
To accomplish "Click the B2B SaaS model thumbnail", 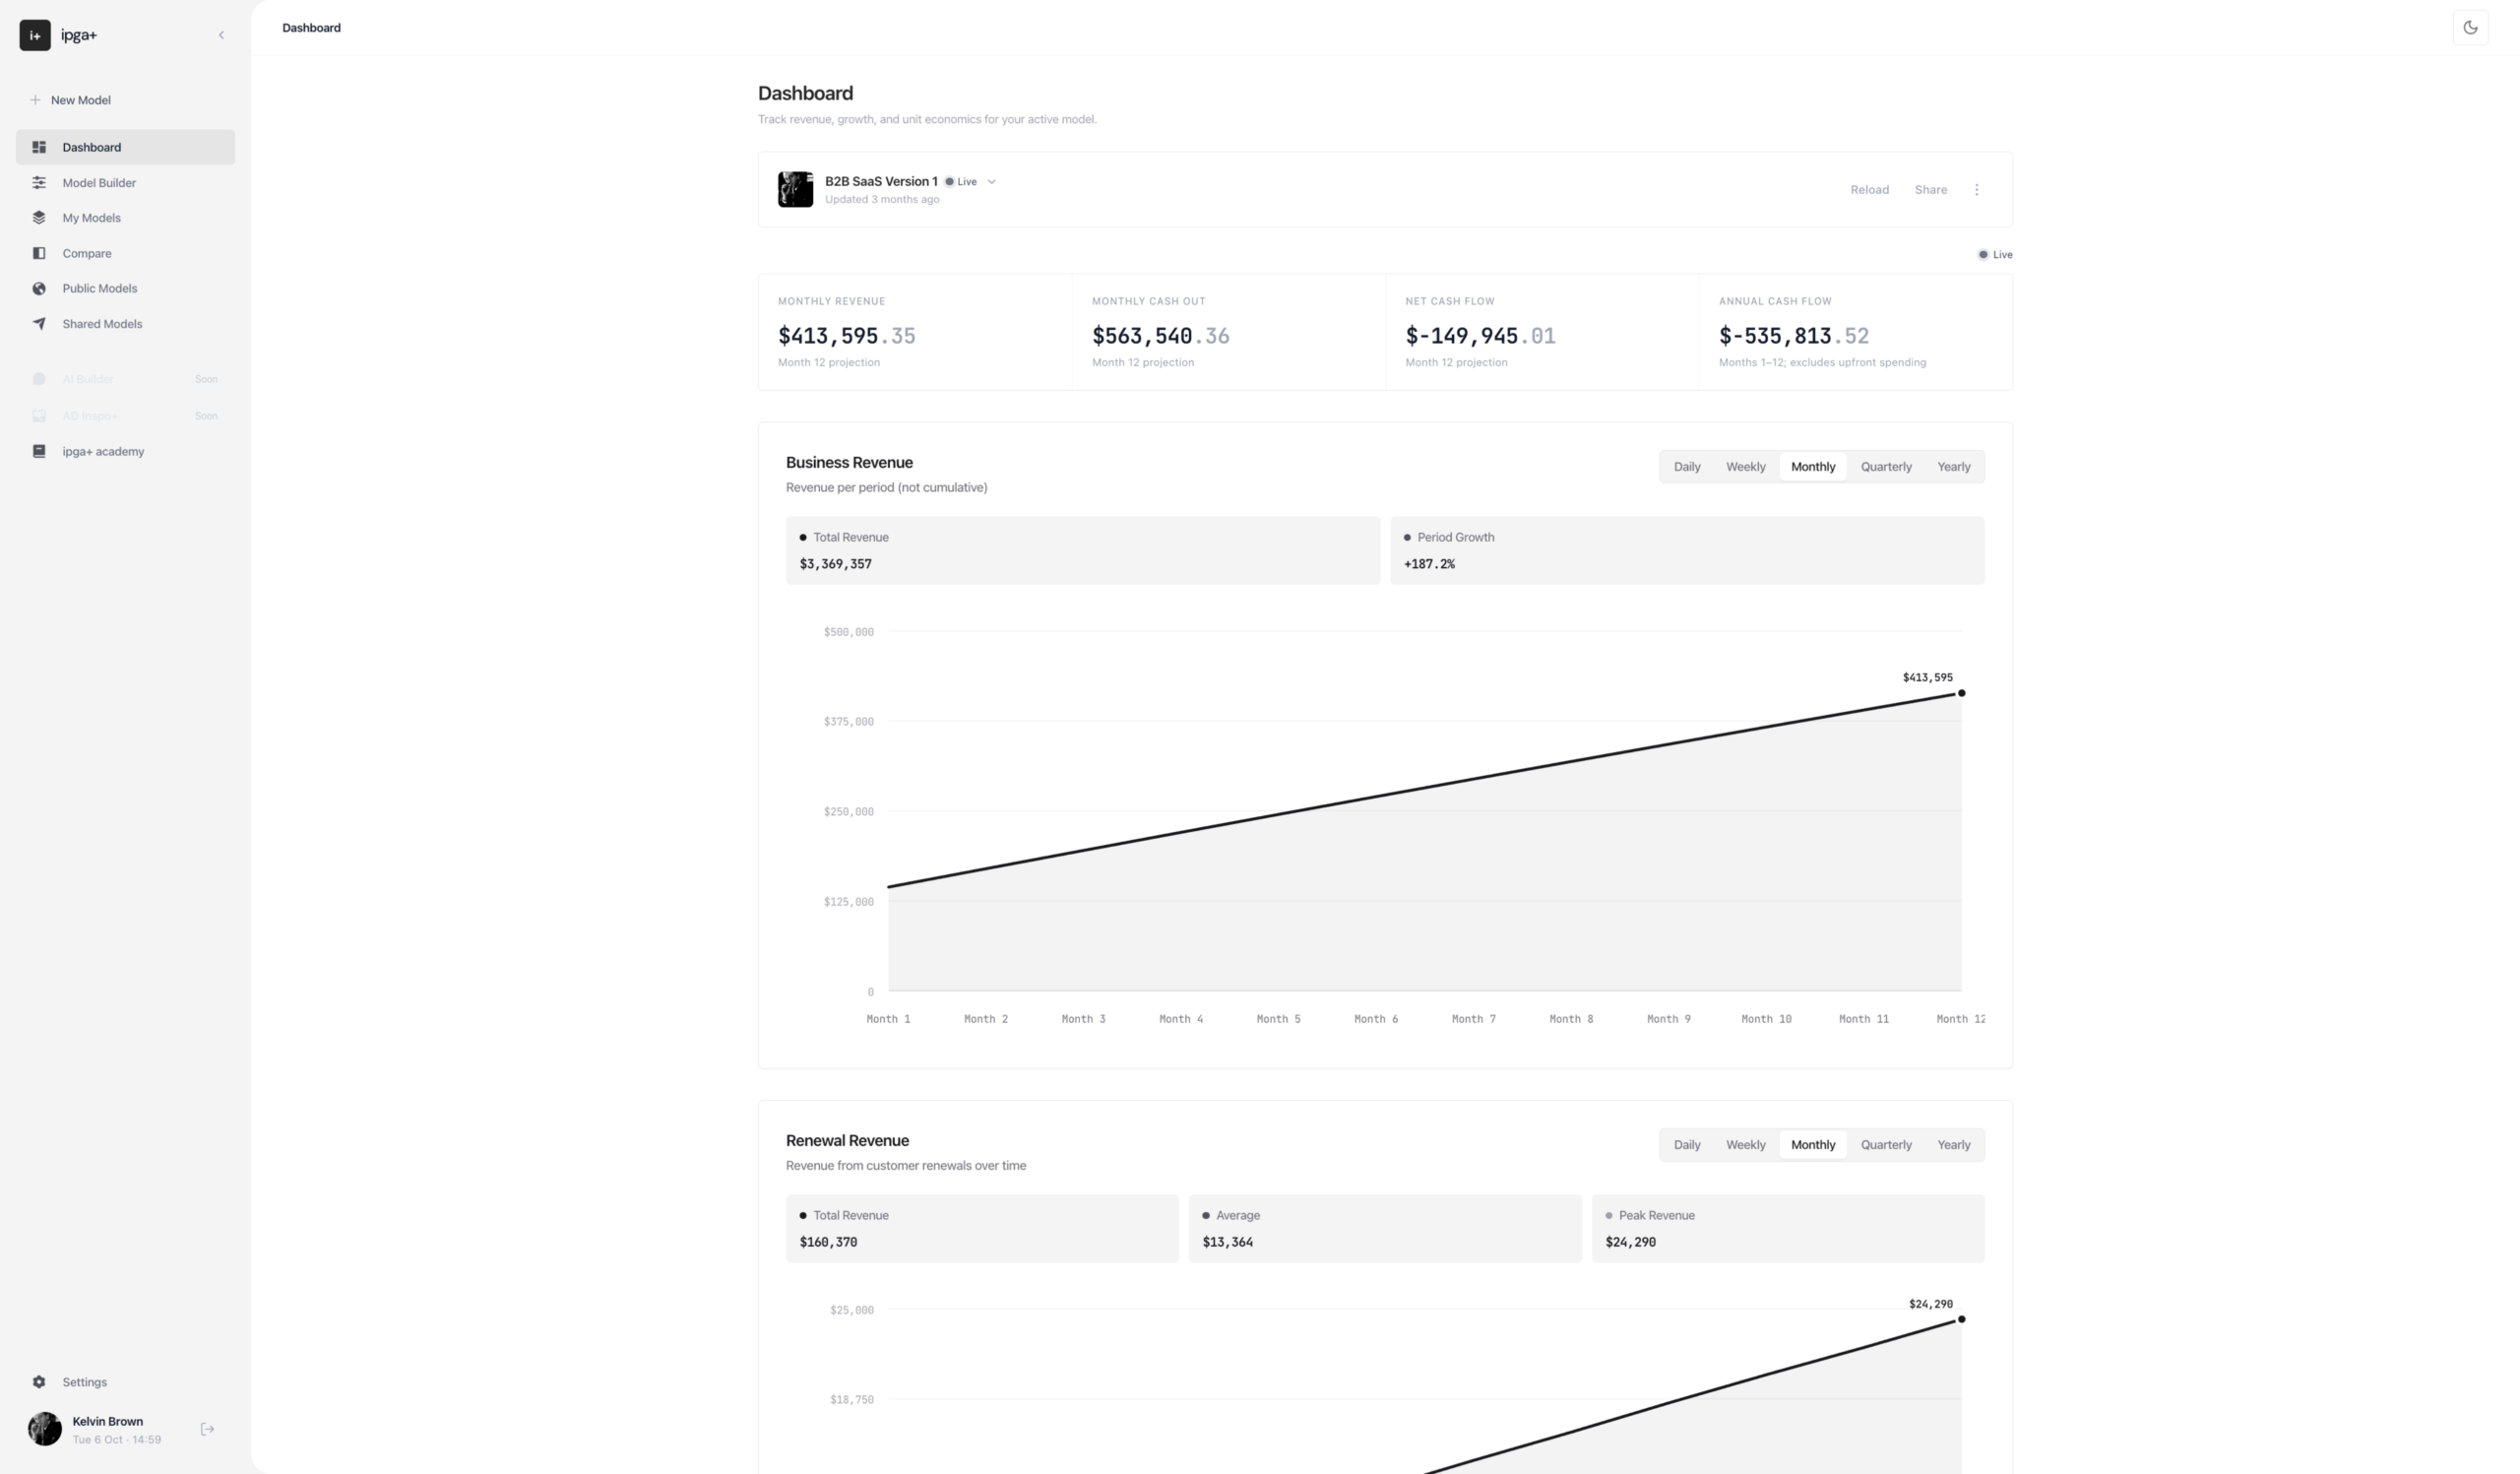I will [795, 190].
